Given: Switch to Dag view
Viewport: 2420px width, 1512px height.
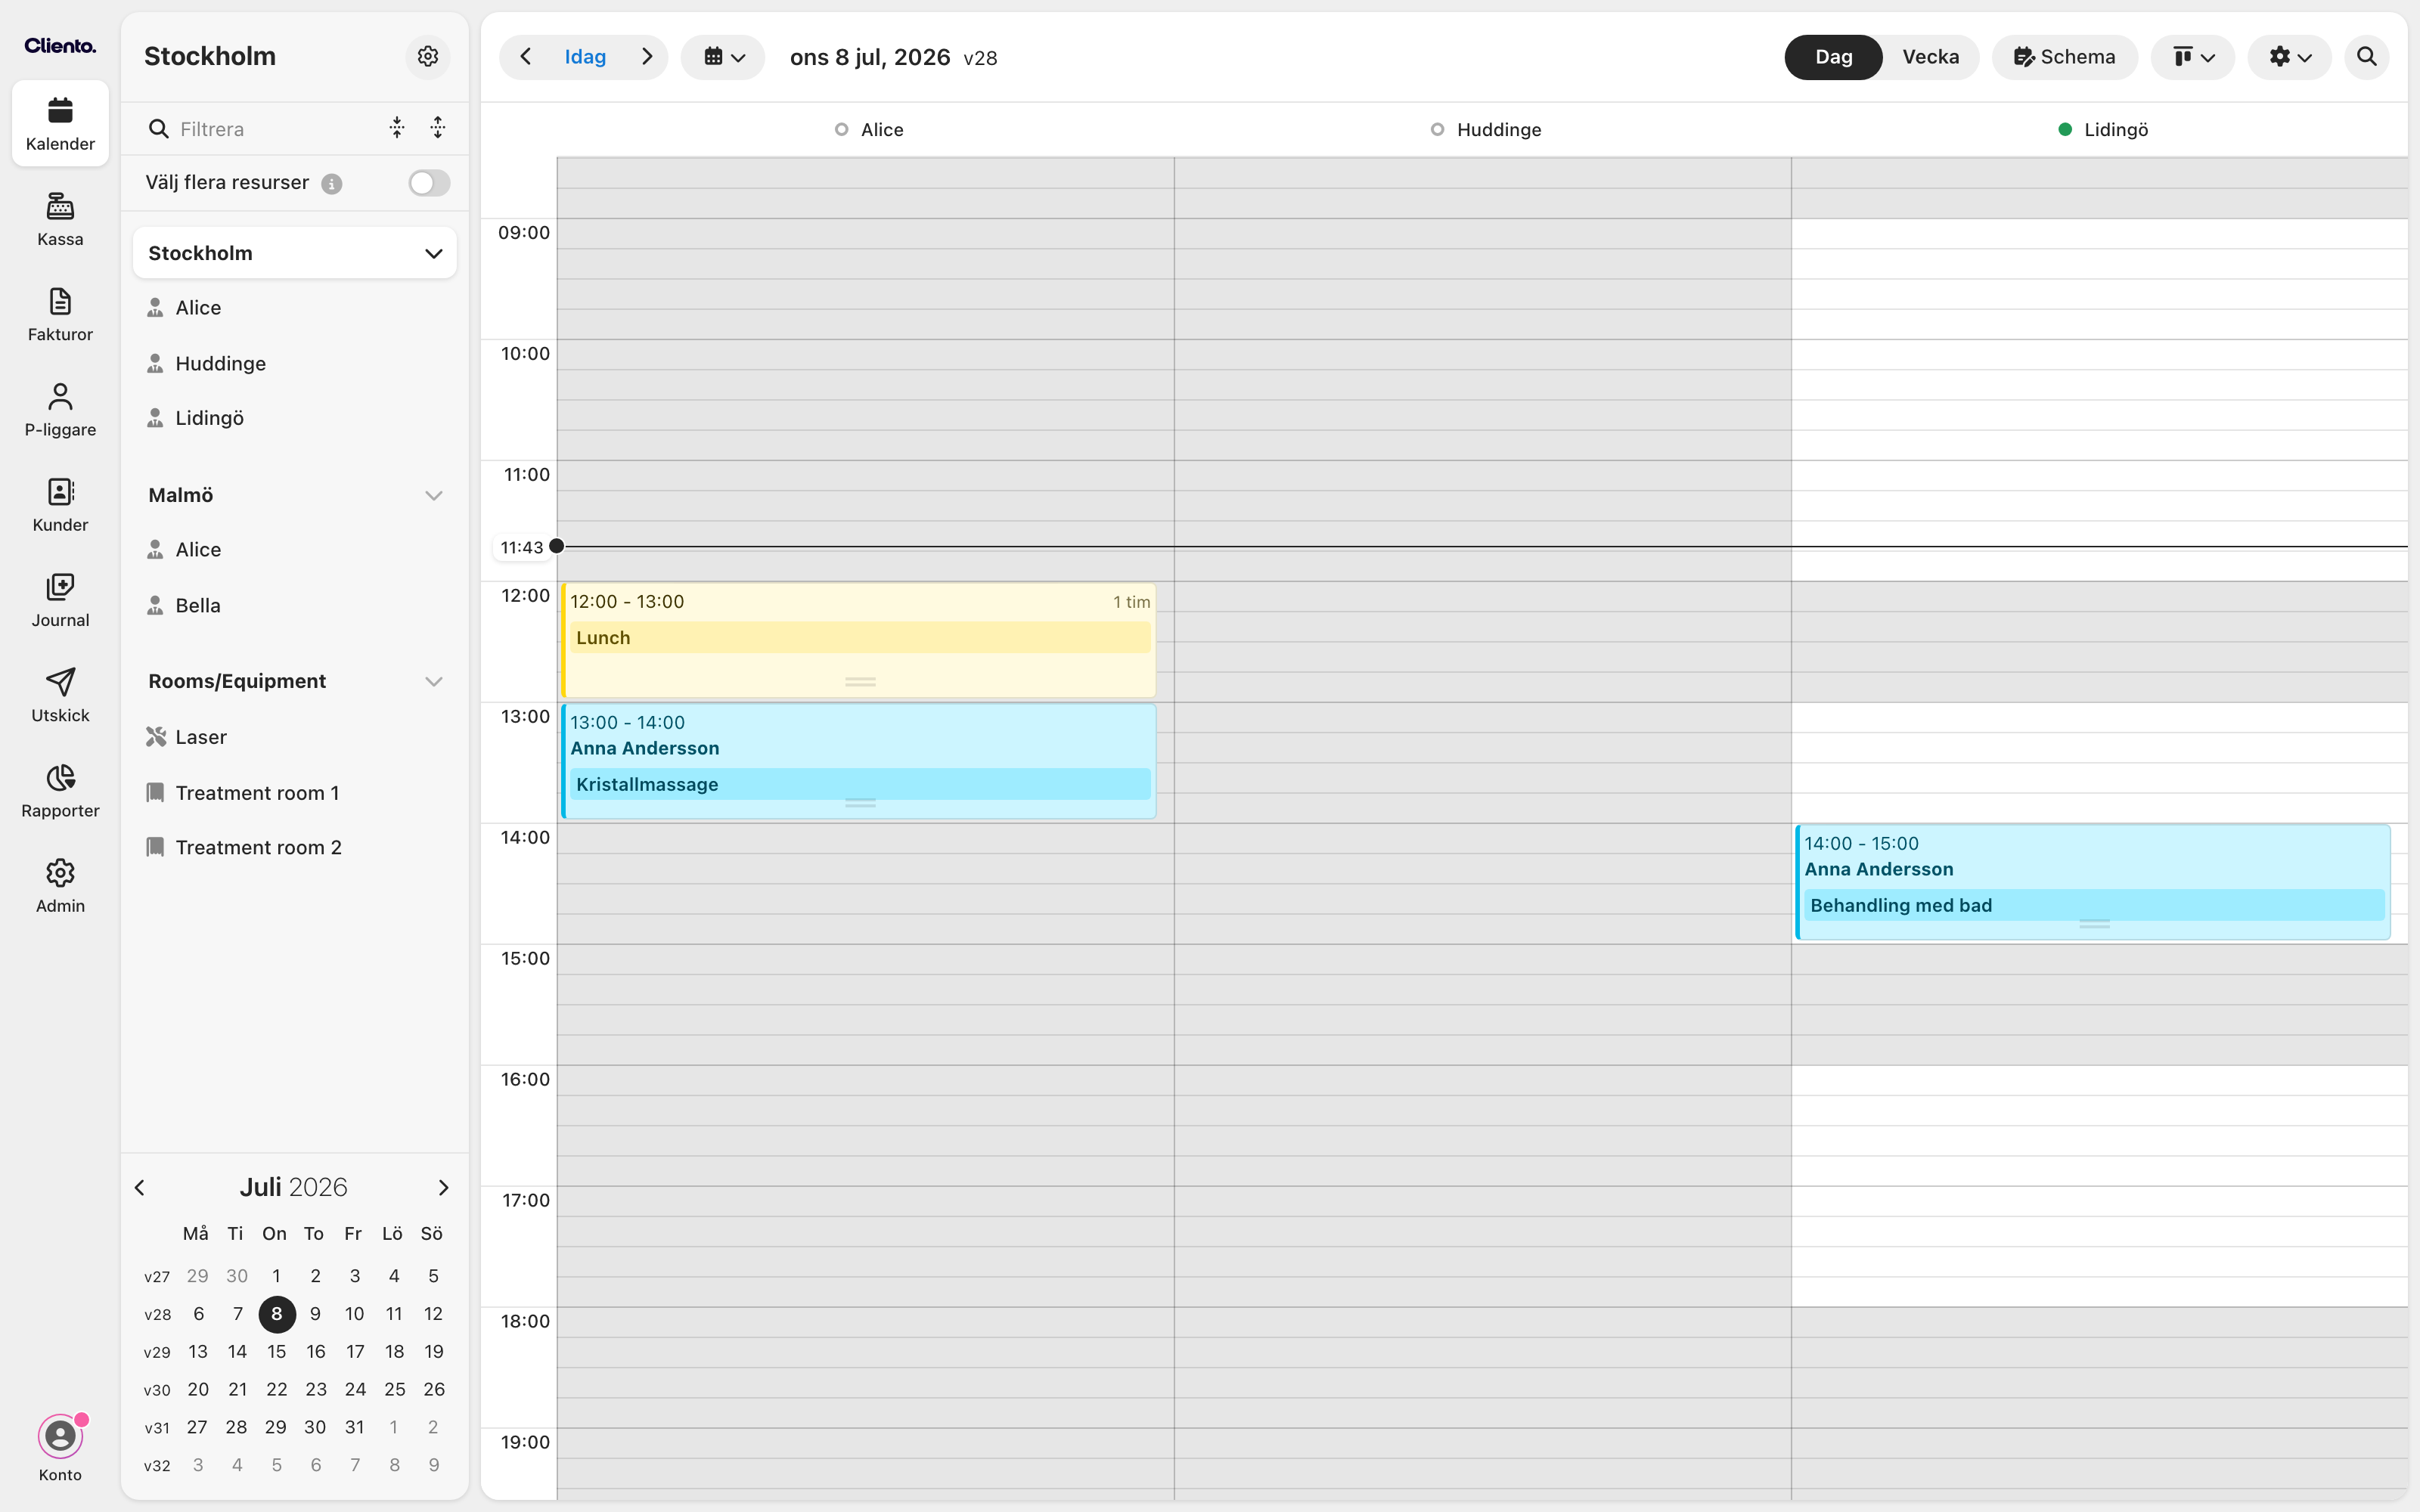Looking at the screenshot, I should (x=1833, y=57).
